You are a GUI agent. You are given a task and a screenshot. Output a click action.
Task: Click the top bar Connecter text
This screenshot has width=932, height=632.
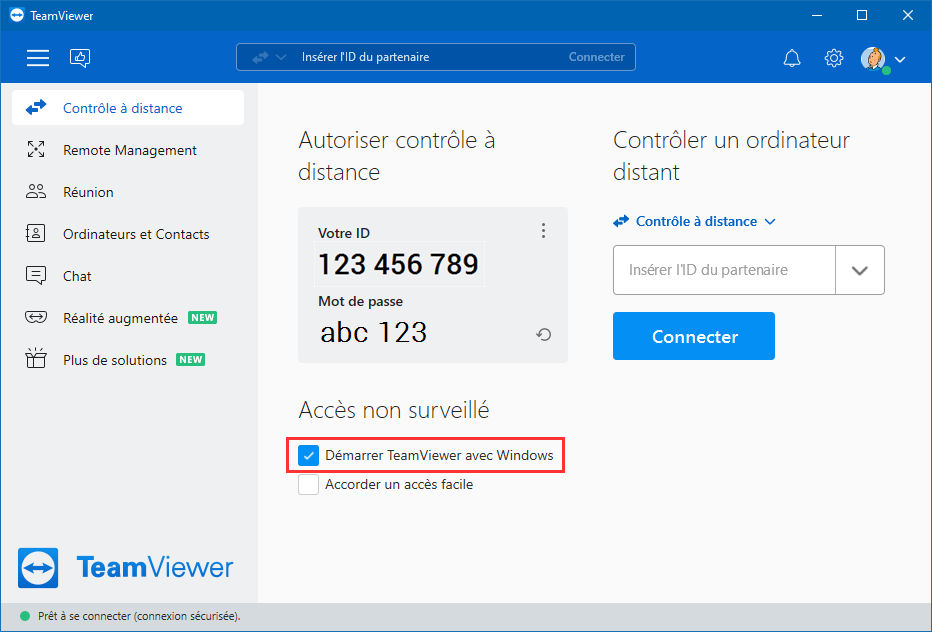pos(596,57)
